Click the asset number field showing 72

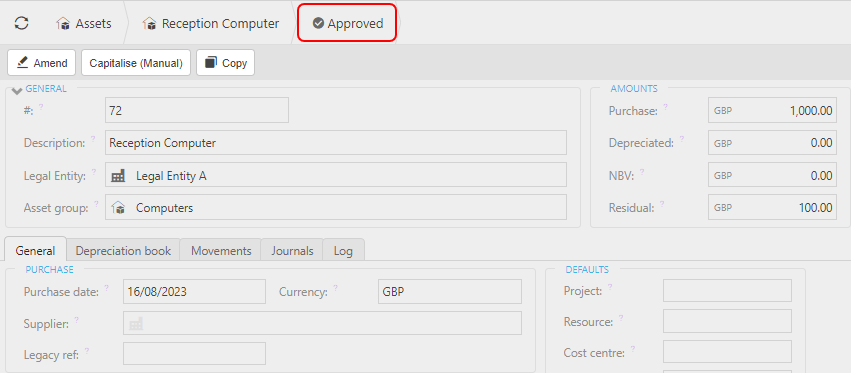click(196, 110)
